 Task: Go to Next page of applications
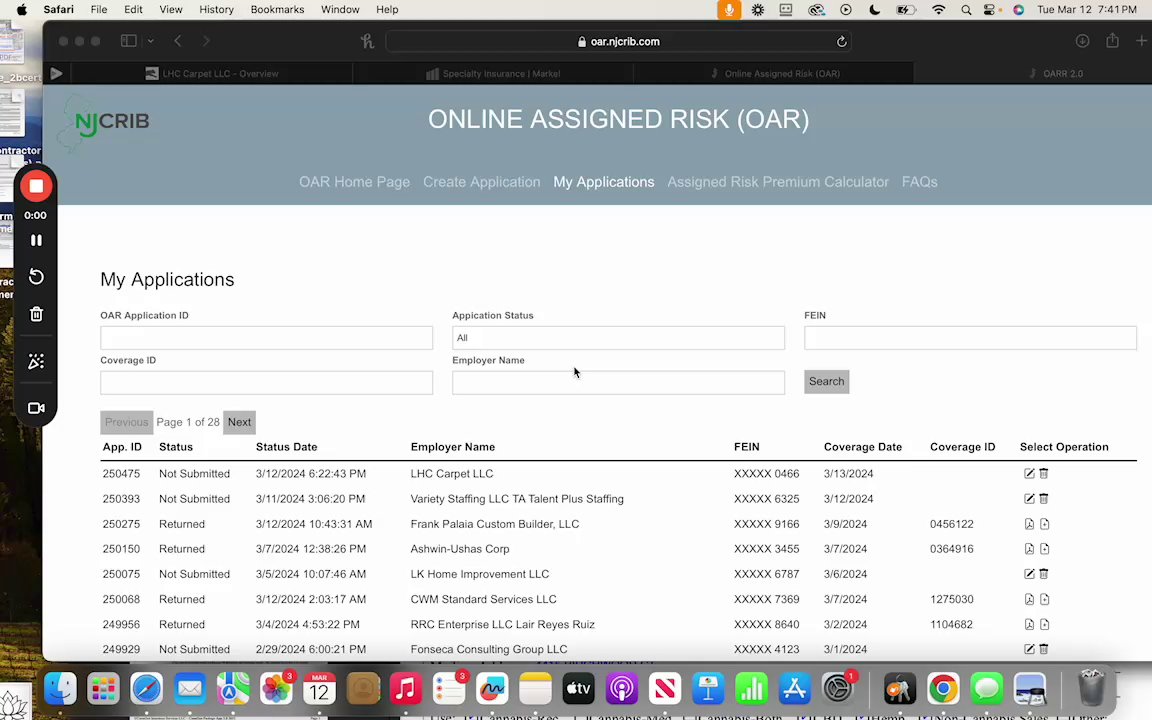240,422
